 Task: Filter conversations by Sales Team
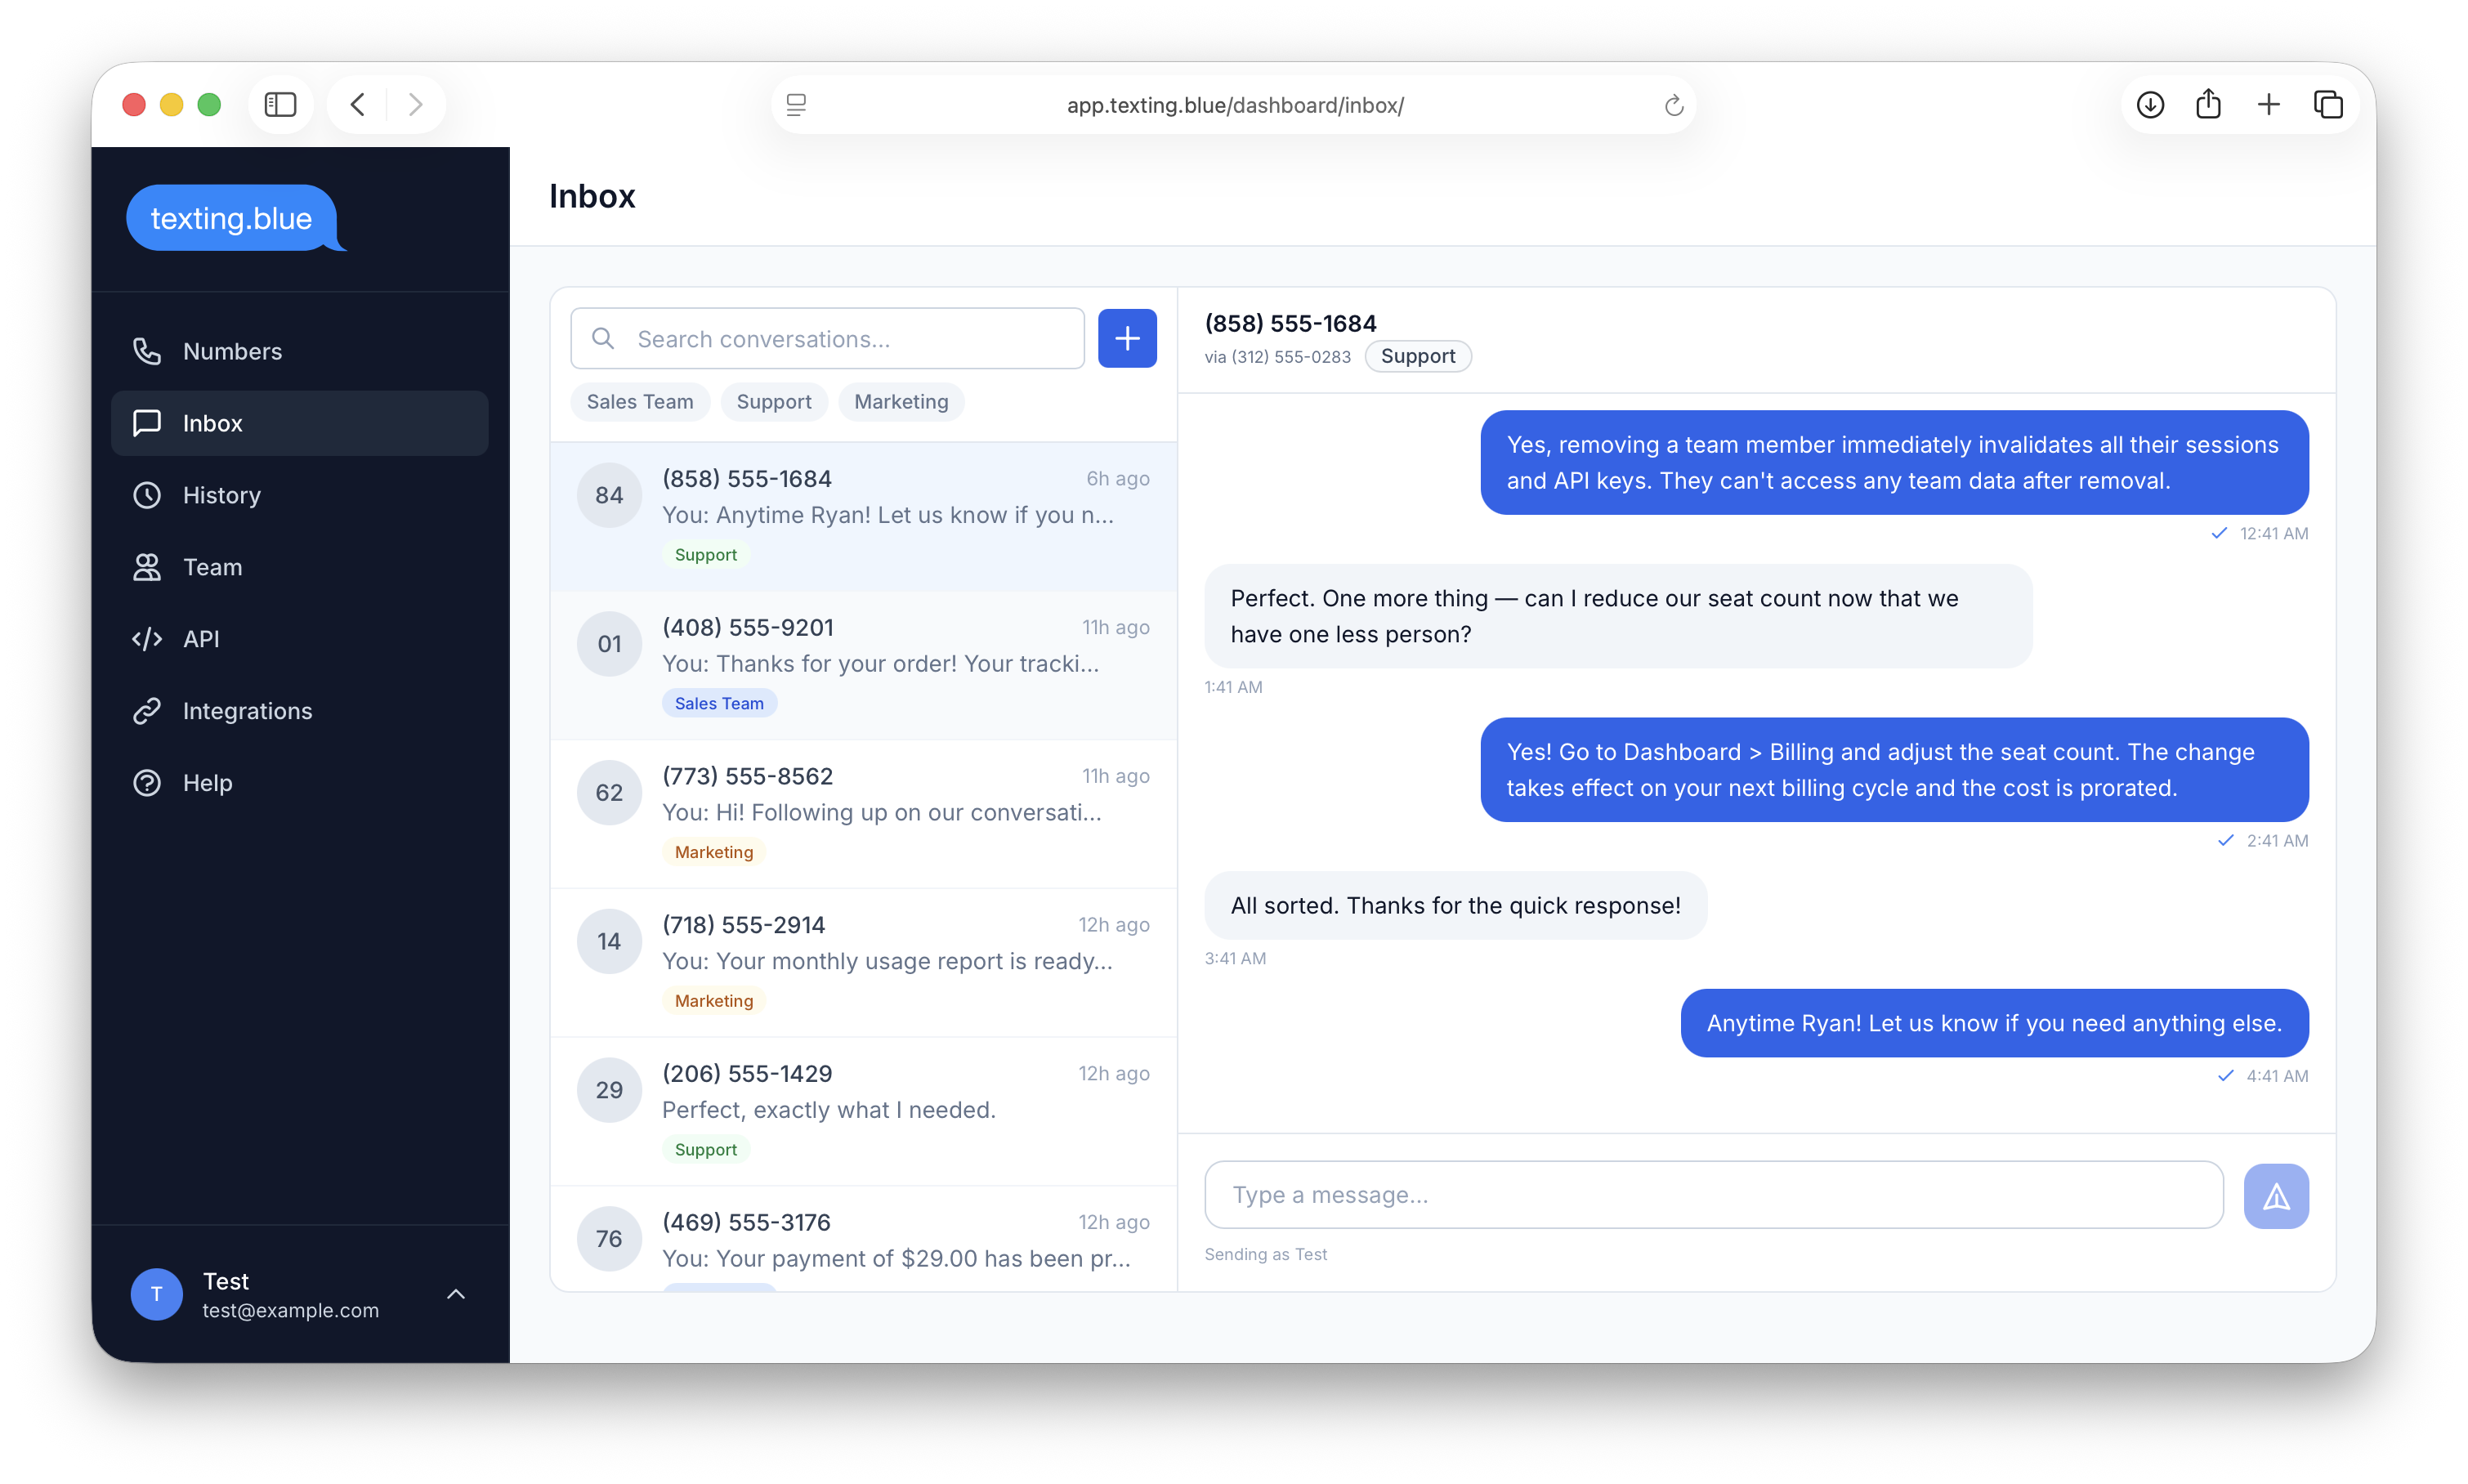tap(639, 401)
